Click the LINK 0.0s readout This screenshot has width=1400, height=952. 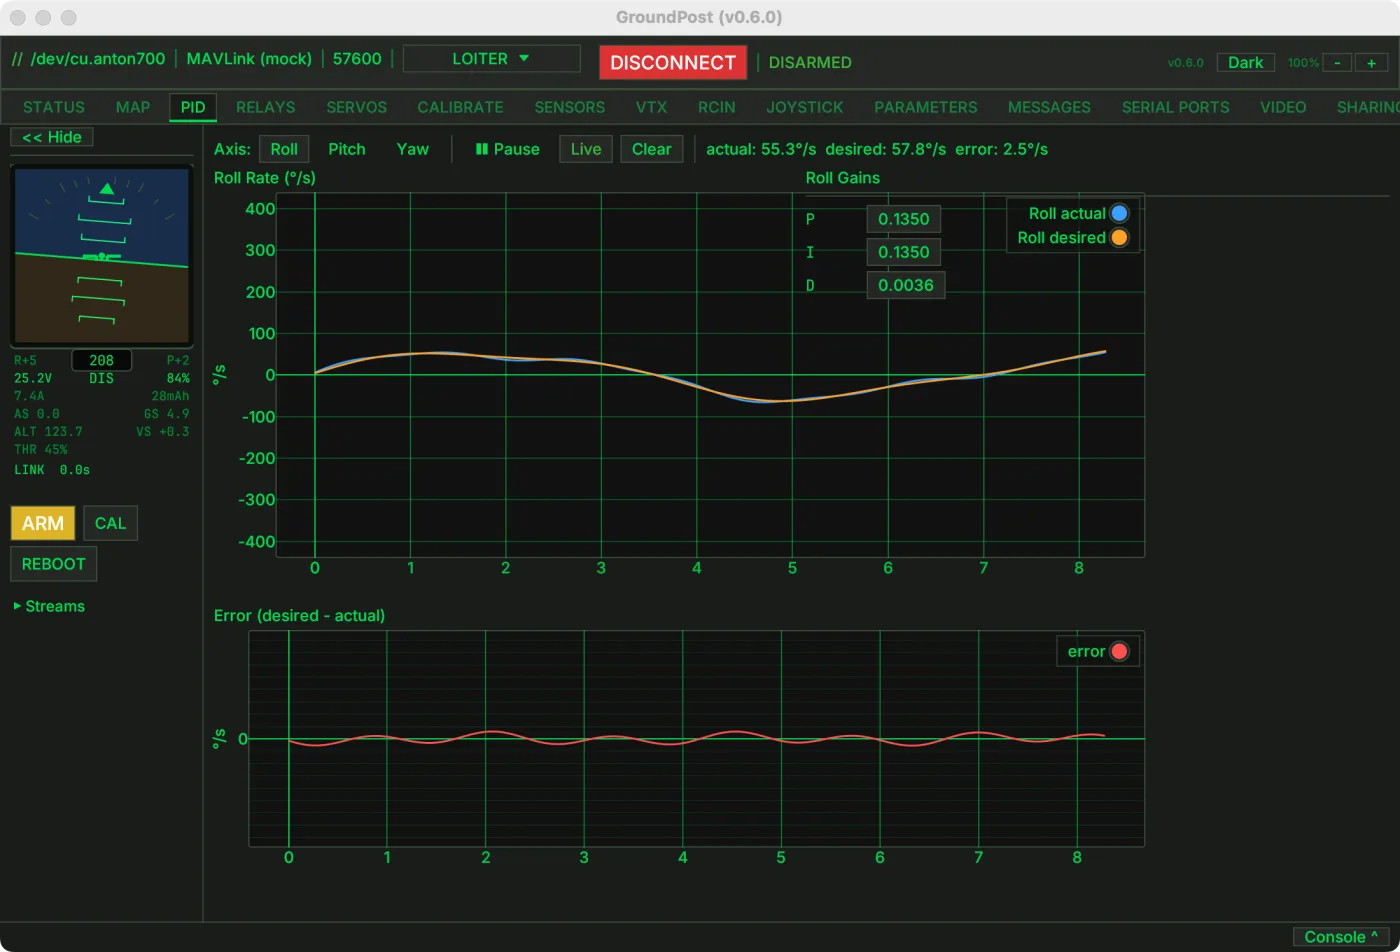point(52,469)
